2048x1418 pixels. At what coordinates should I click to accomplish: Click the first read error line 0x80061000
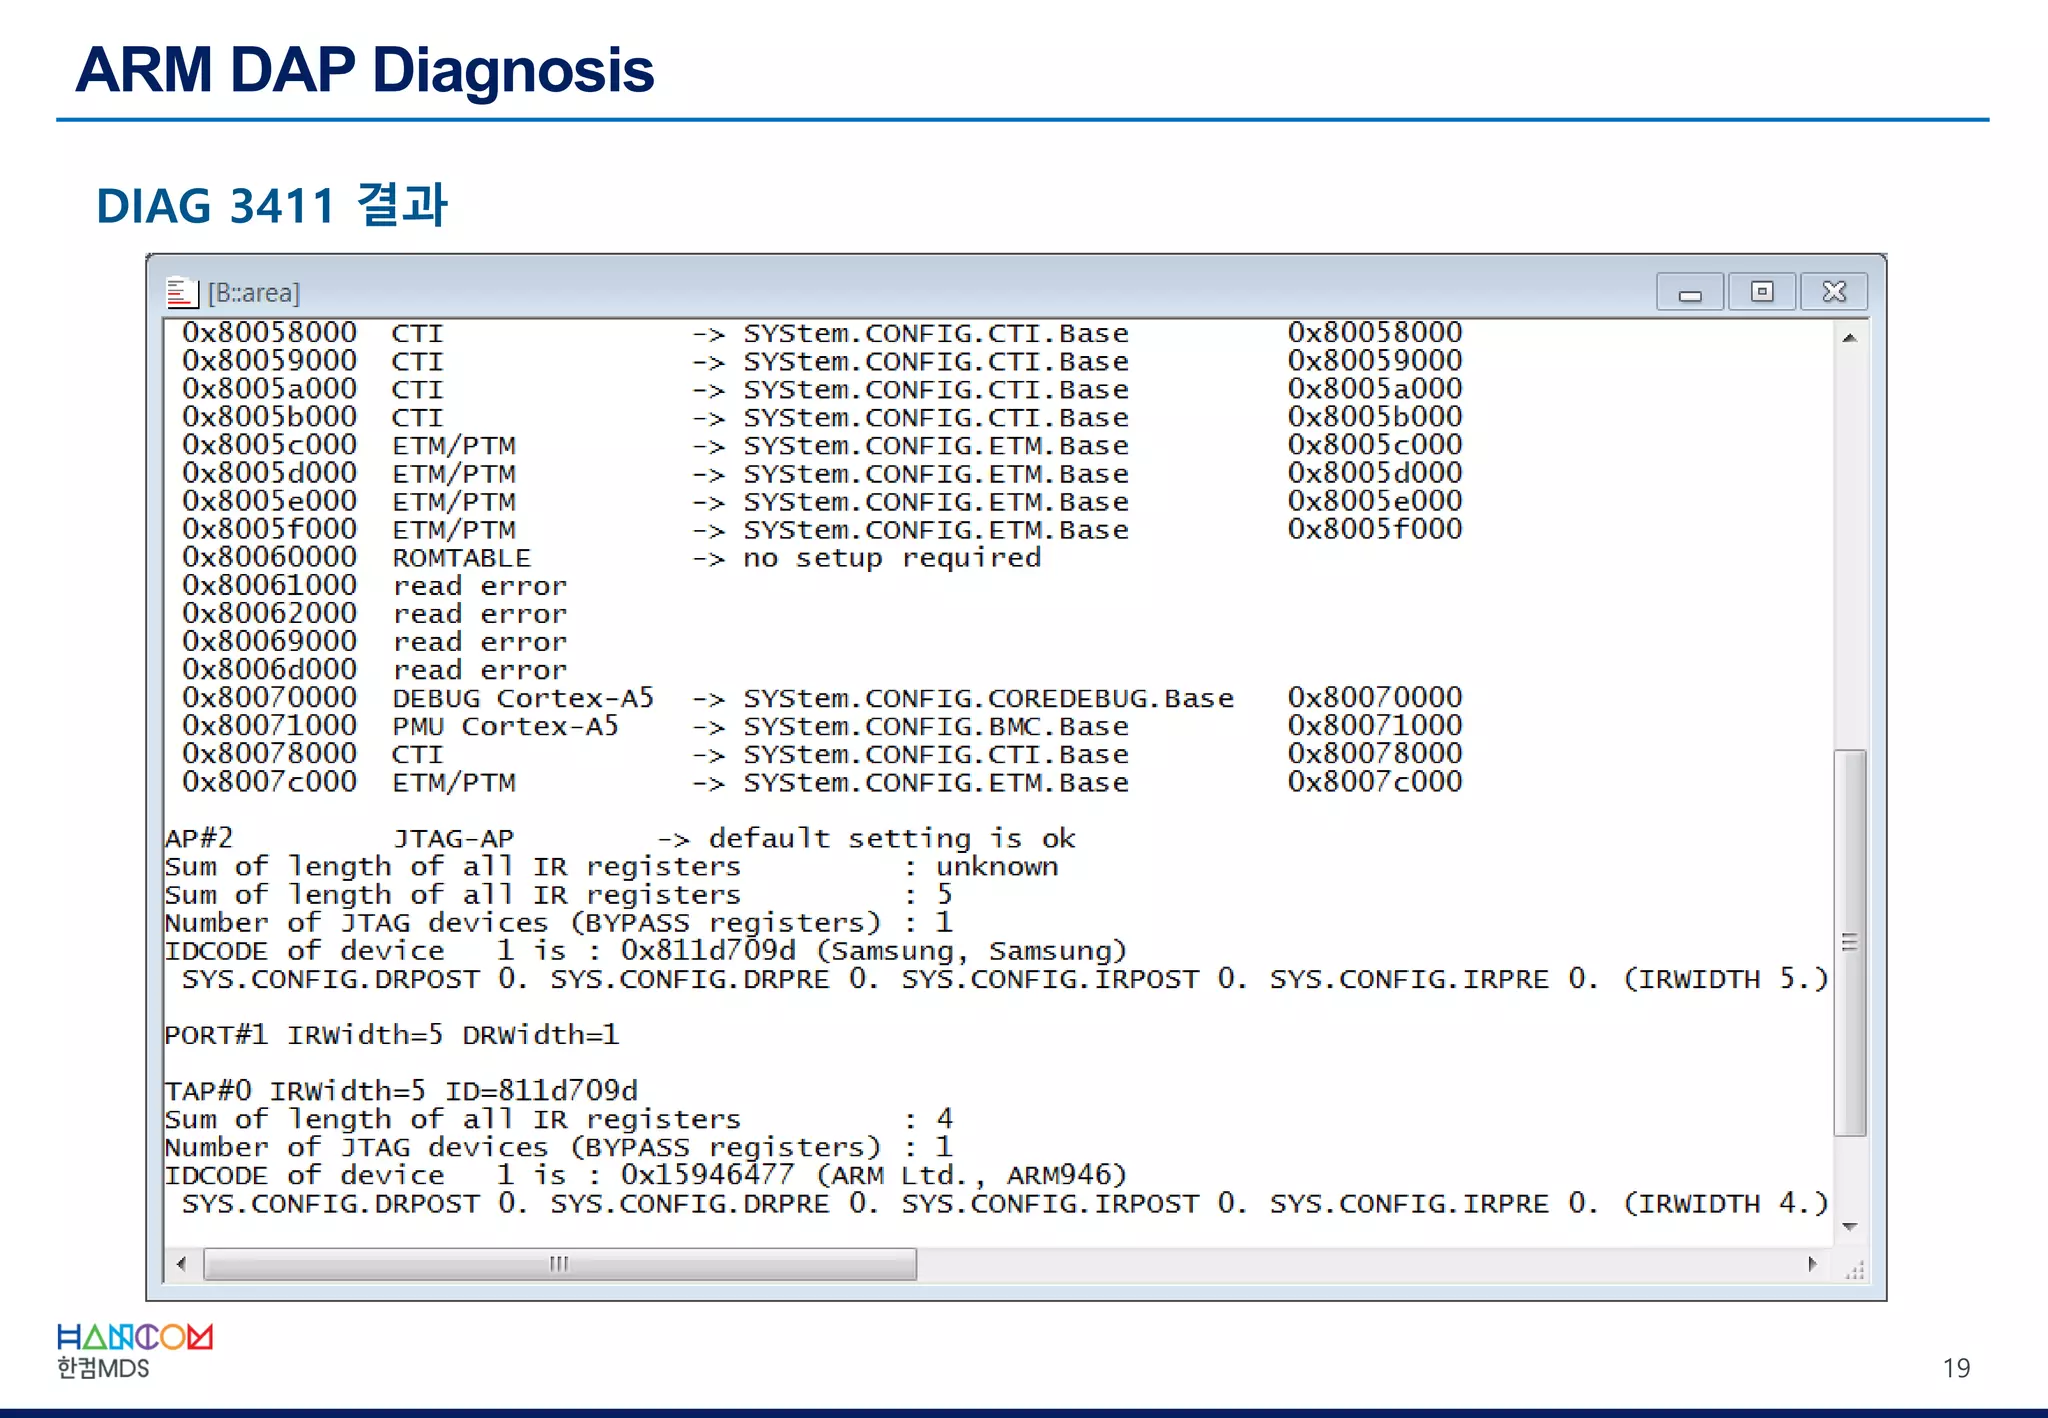point(478,586)
